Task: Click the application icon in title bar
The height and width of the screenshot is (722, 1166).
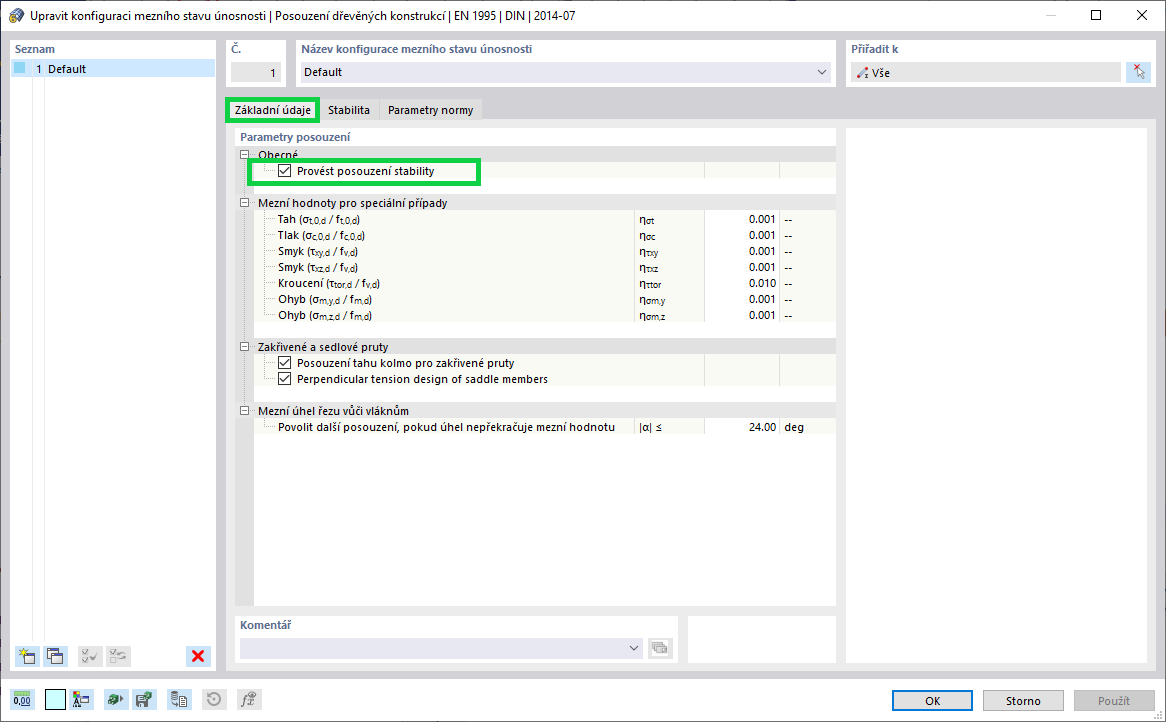Action: 16,15
